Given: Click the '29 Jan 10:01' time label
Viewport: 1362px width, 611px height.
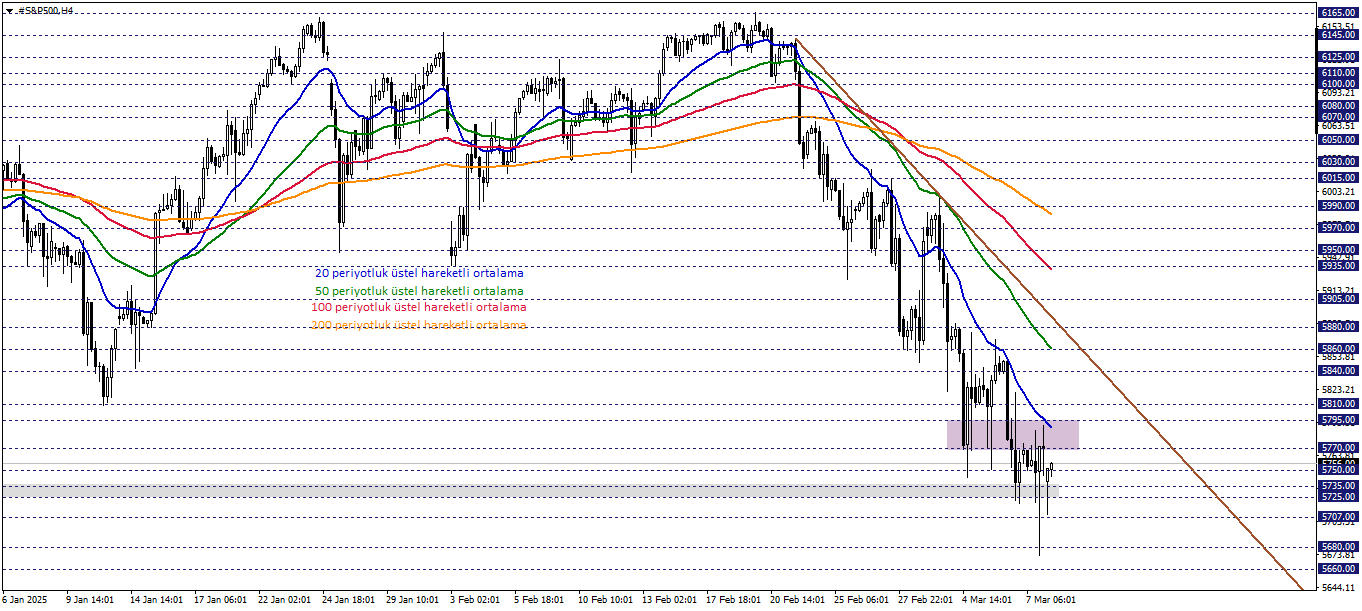Looking at the screenshot, I should (411, 600).
